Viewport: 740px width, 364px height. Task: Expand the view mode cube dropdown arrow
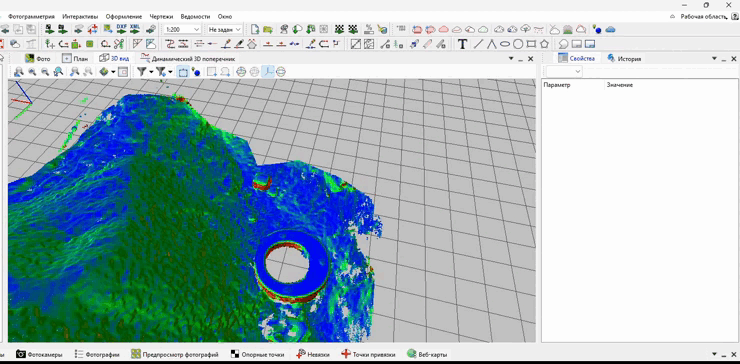point(113,72)
